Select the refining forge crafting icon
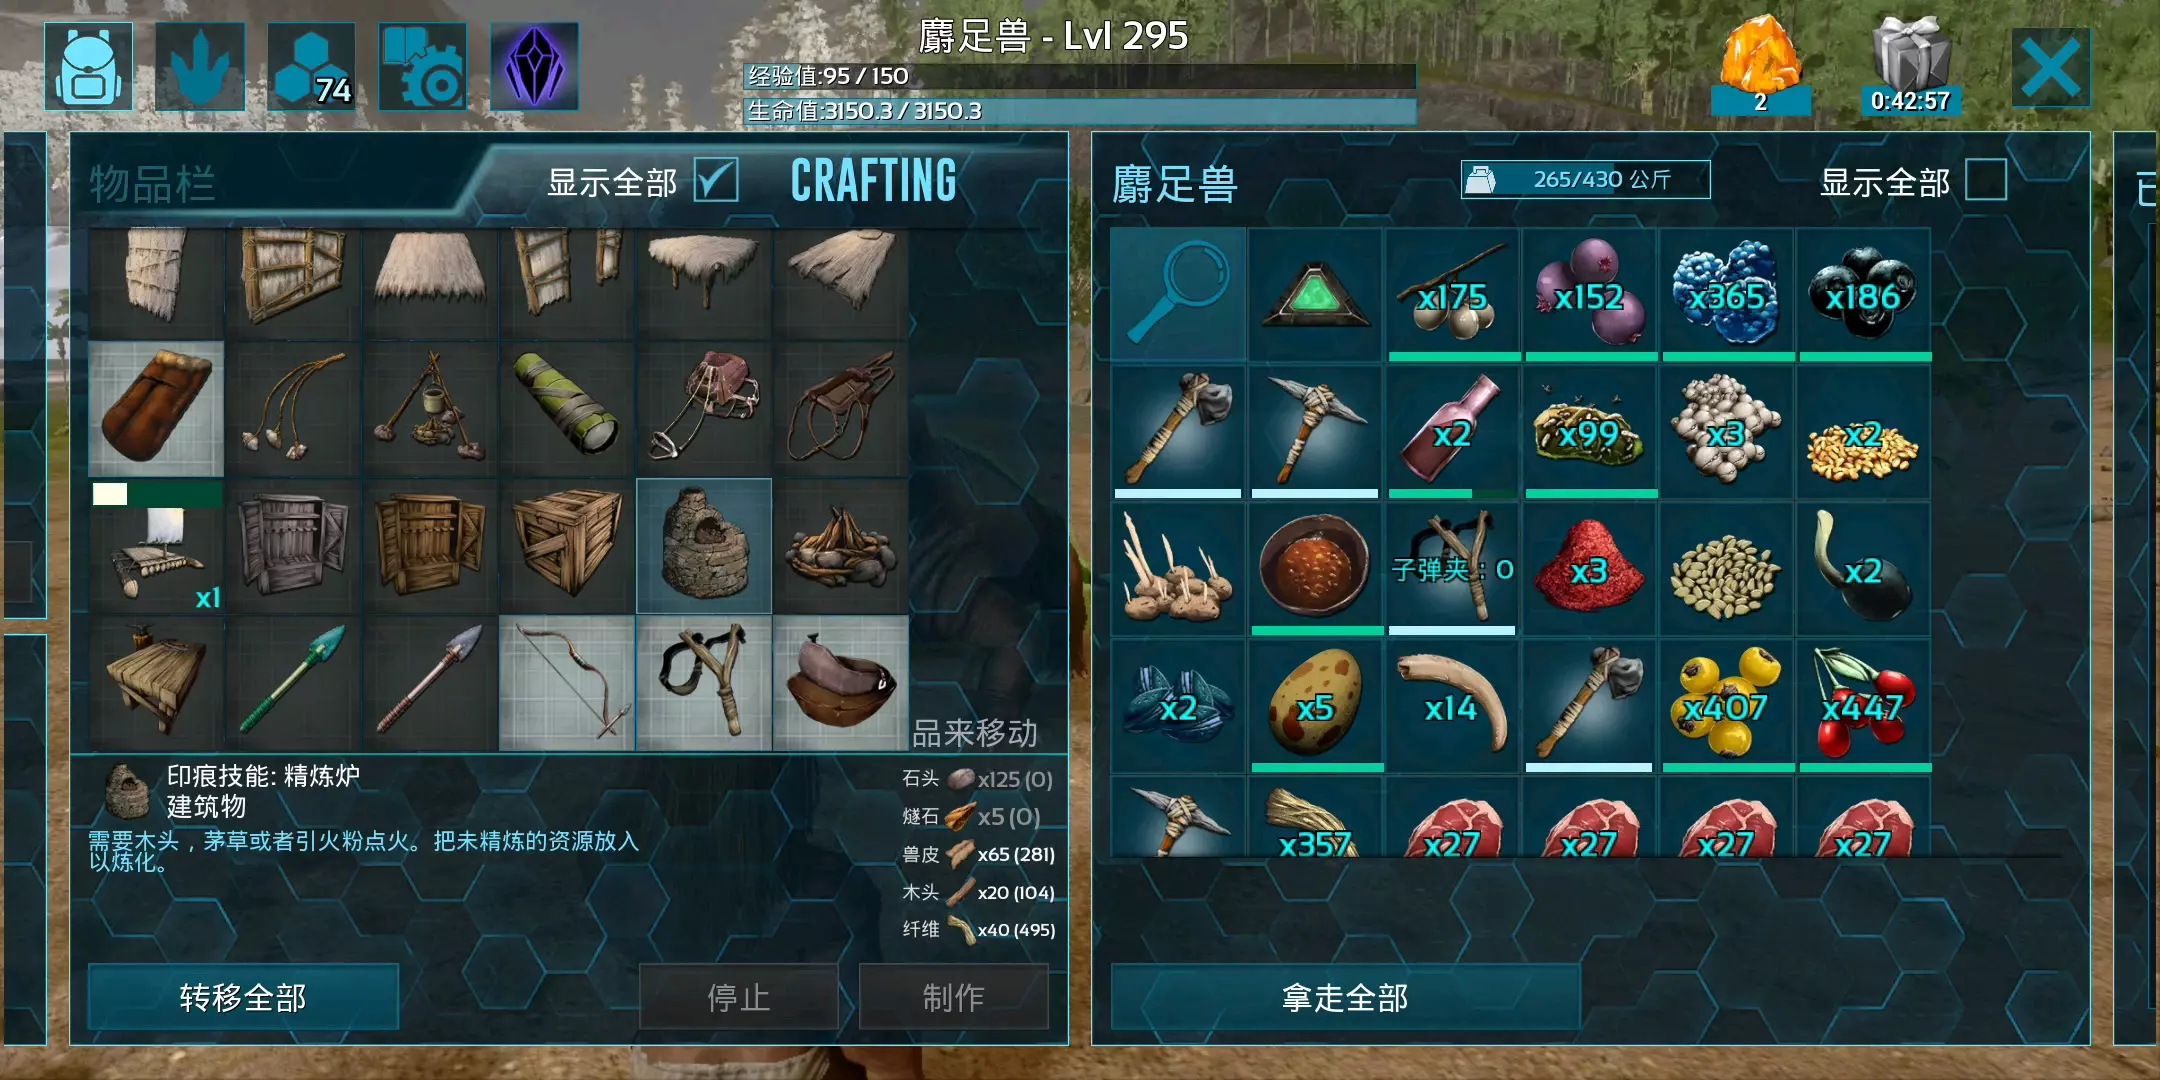The height and width of the screenshot is (1080, 2160). [x=704, y=546]
